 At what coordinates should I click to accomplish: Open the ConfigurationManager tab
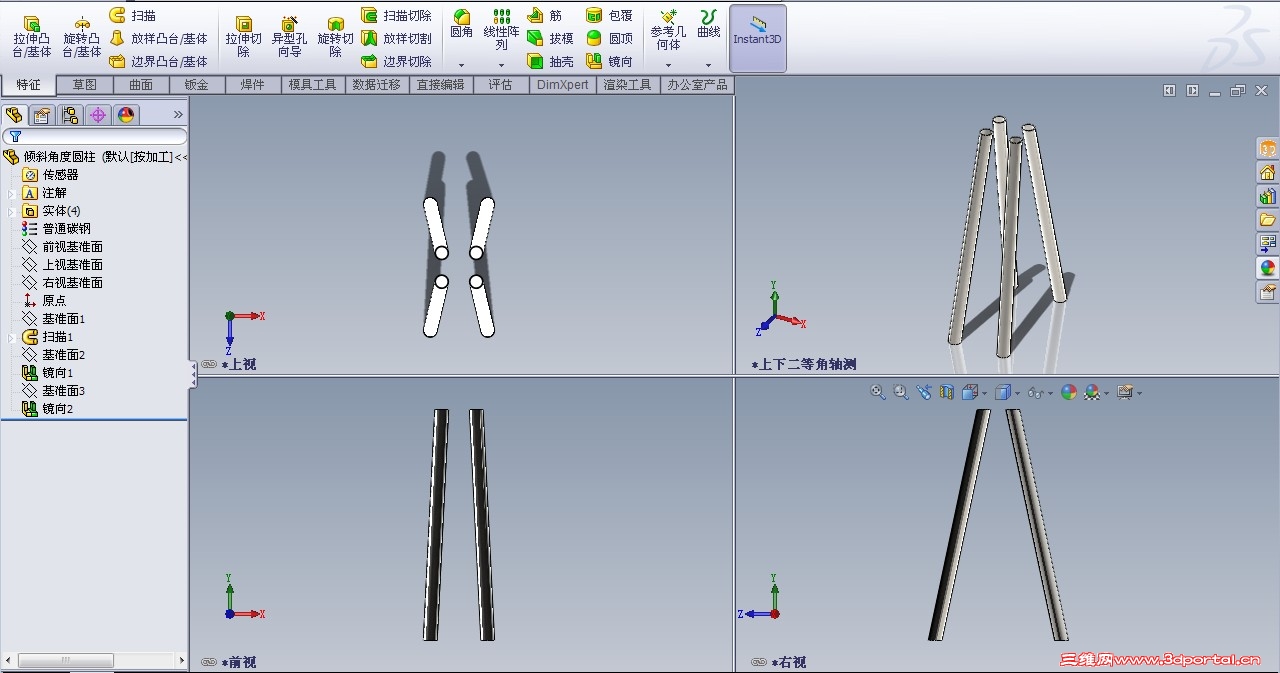[x=69, y=115]
